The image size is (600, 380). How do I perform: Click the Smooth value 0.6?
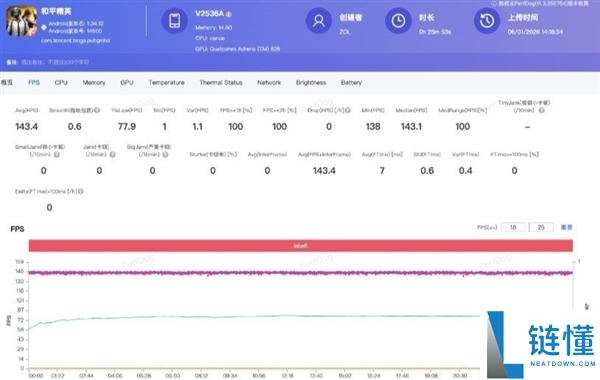click(74, 127)
